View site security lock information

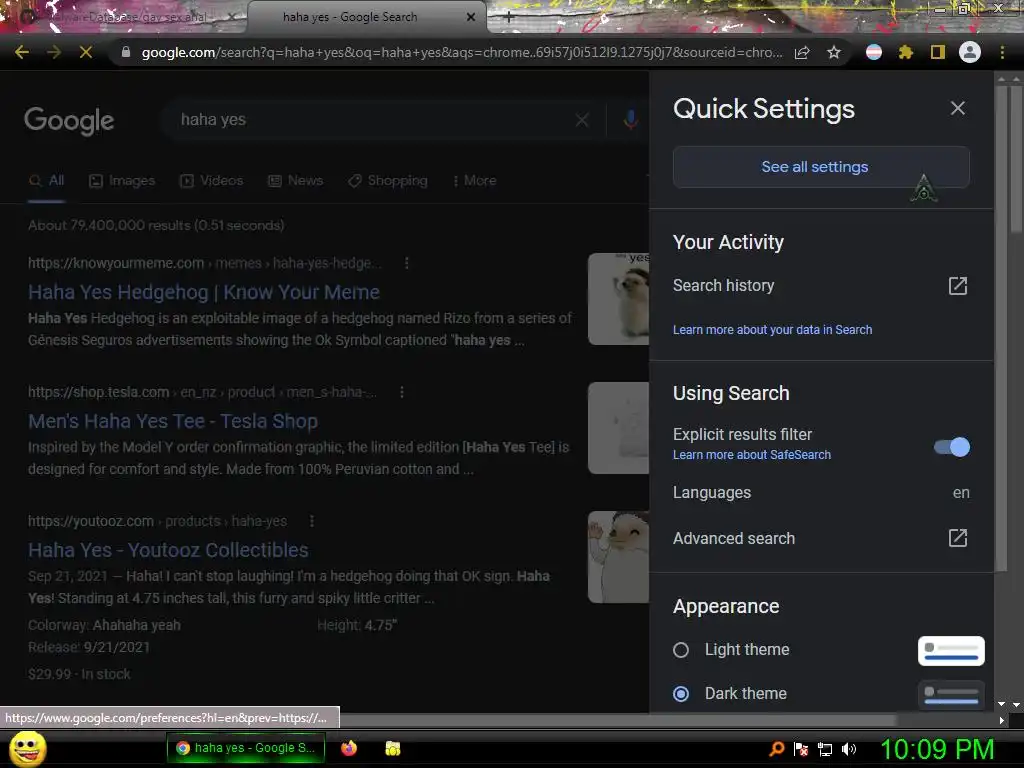[126, 52]
